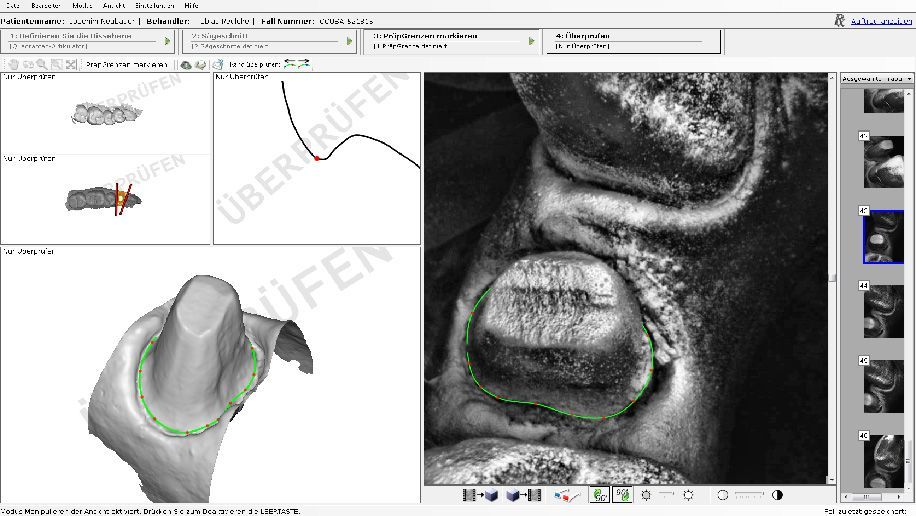Click the image viewer vertical scrollbar
This screenshot has height=516, width=916.
(x=832, y=278)
